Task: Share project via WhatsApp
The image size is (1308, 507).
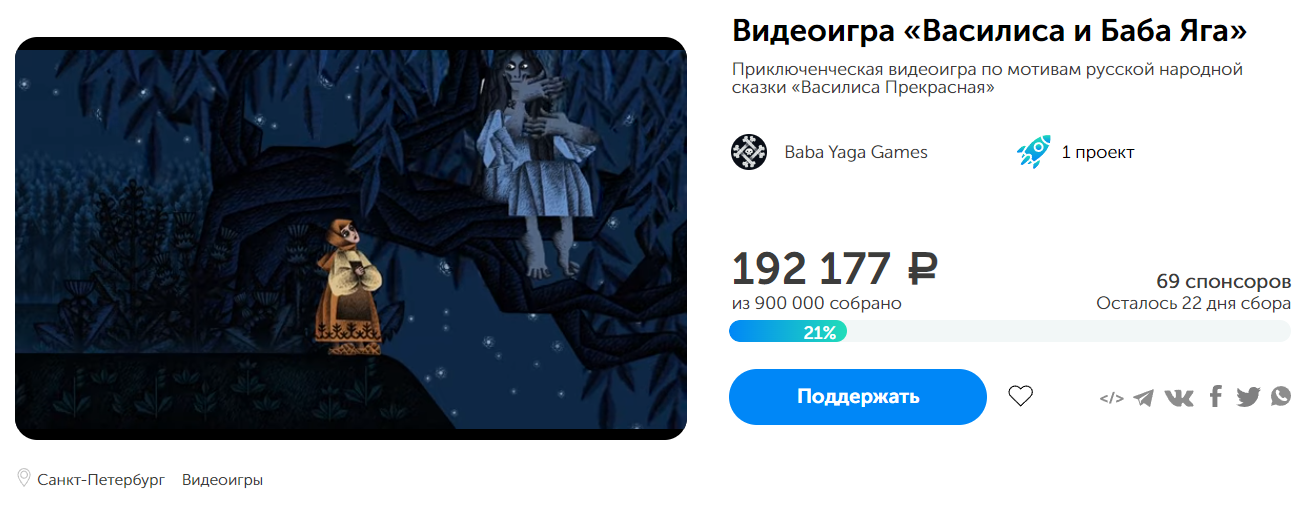Action: (x=1281, y=397)
